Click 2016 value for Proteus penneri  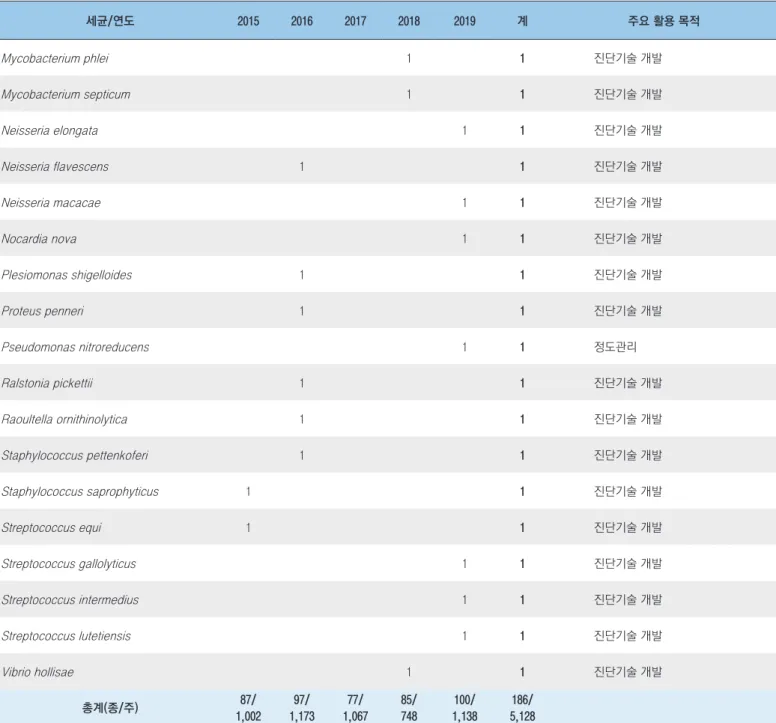tap(301, 311)
